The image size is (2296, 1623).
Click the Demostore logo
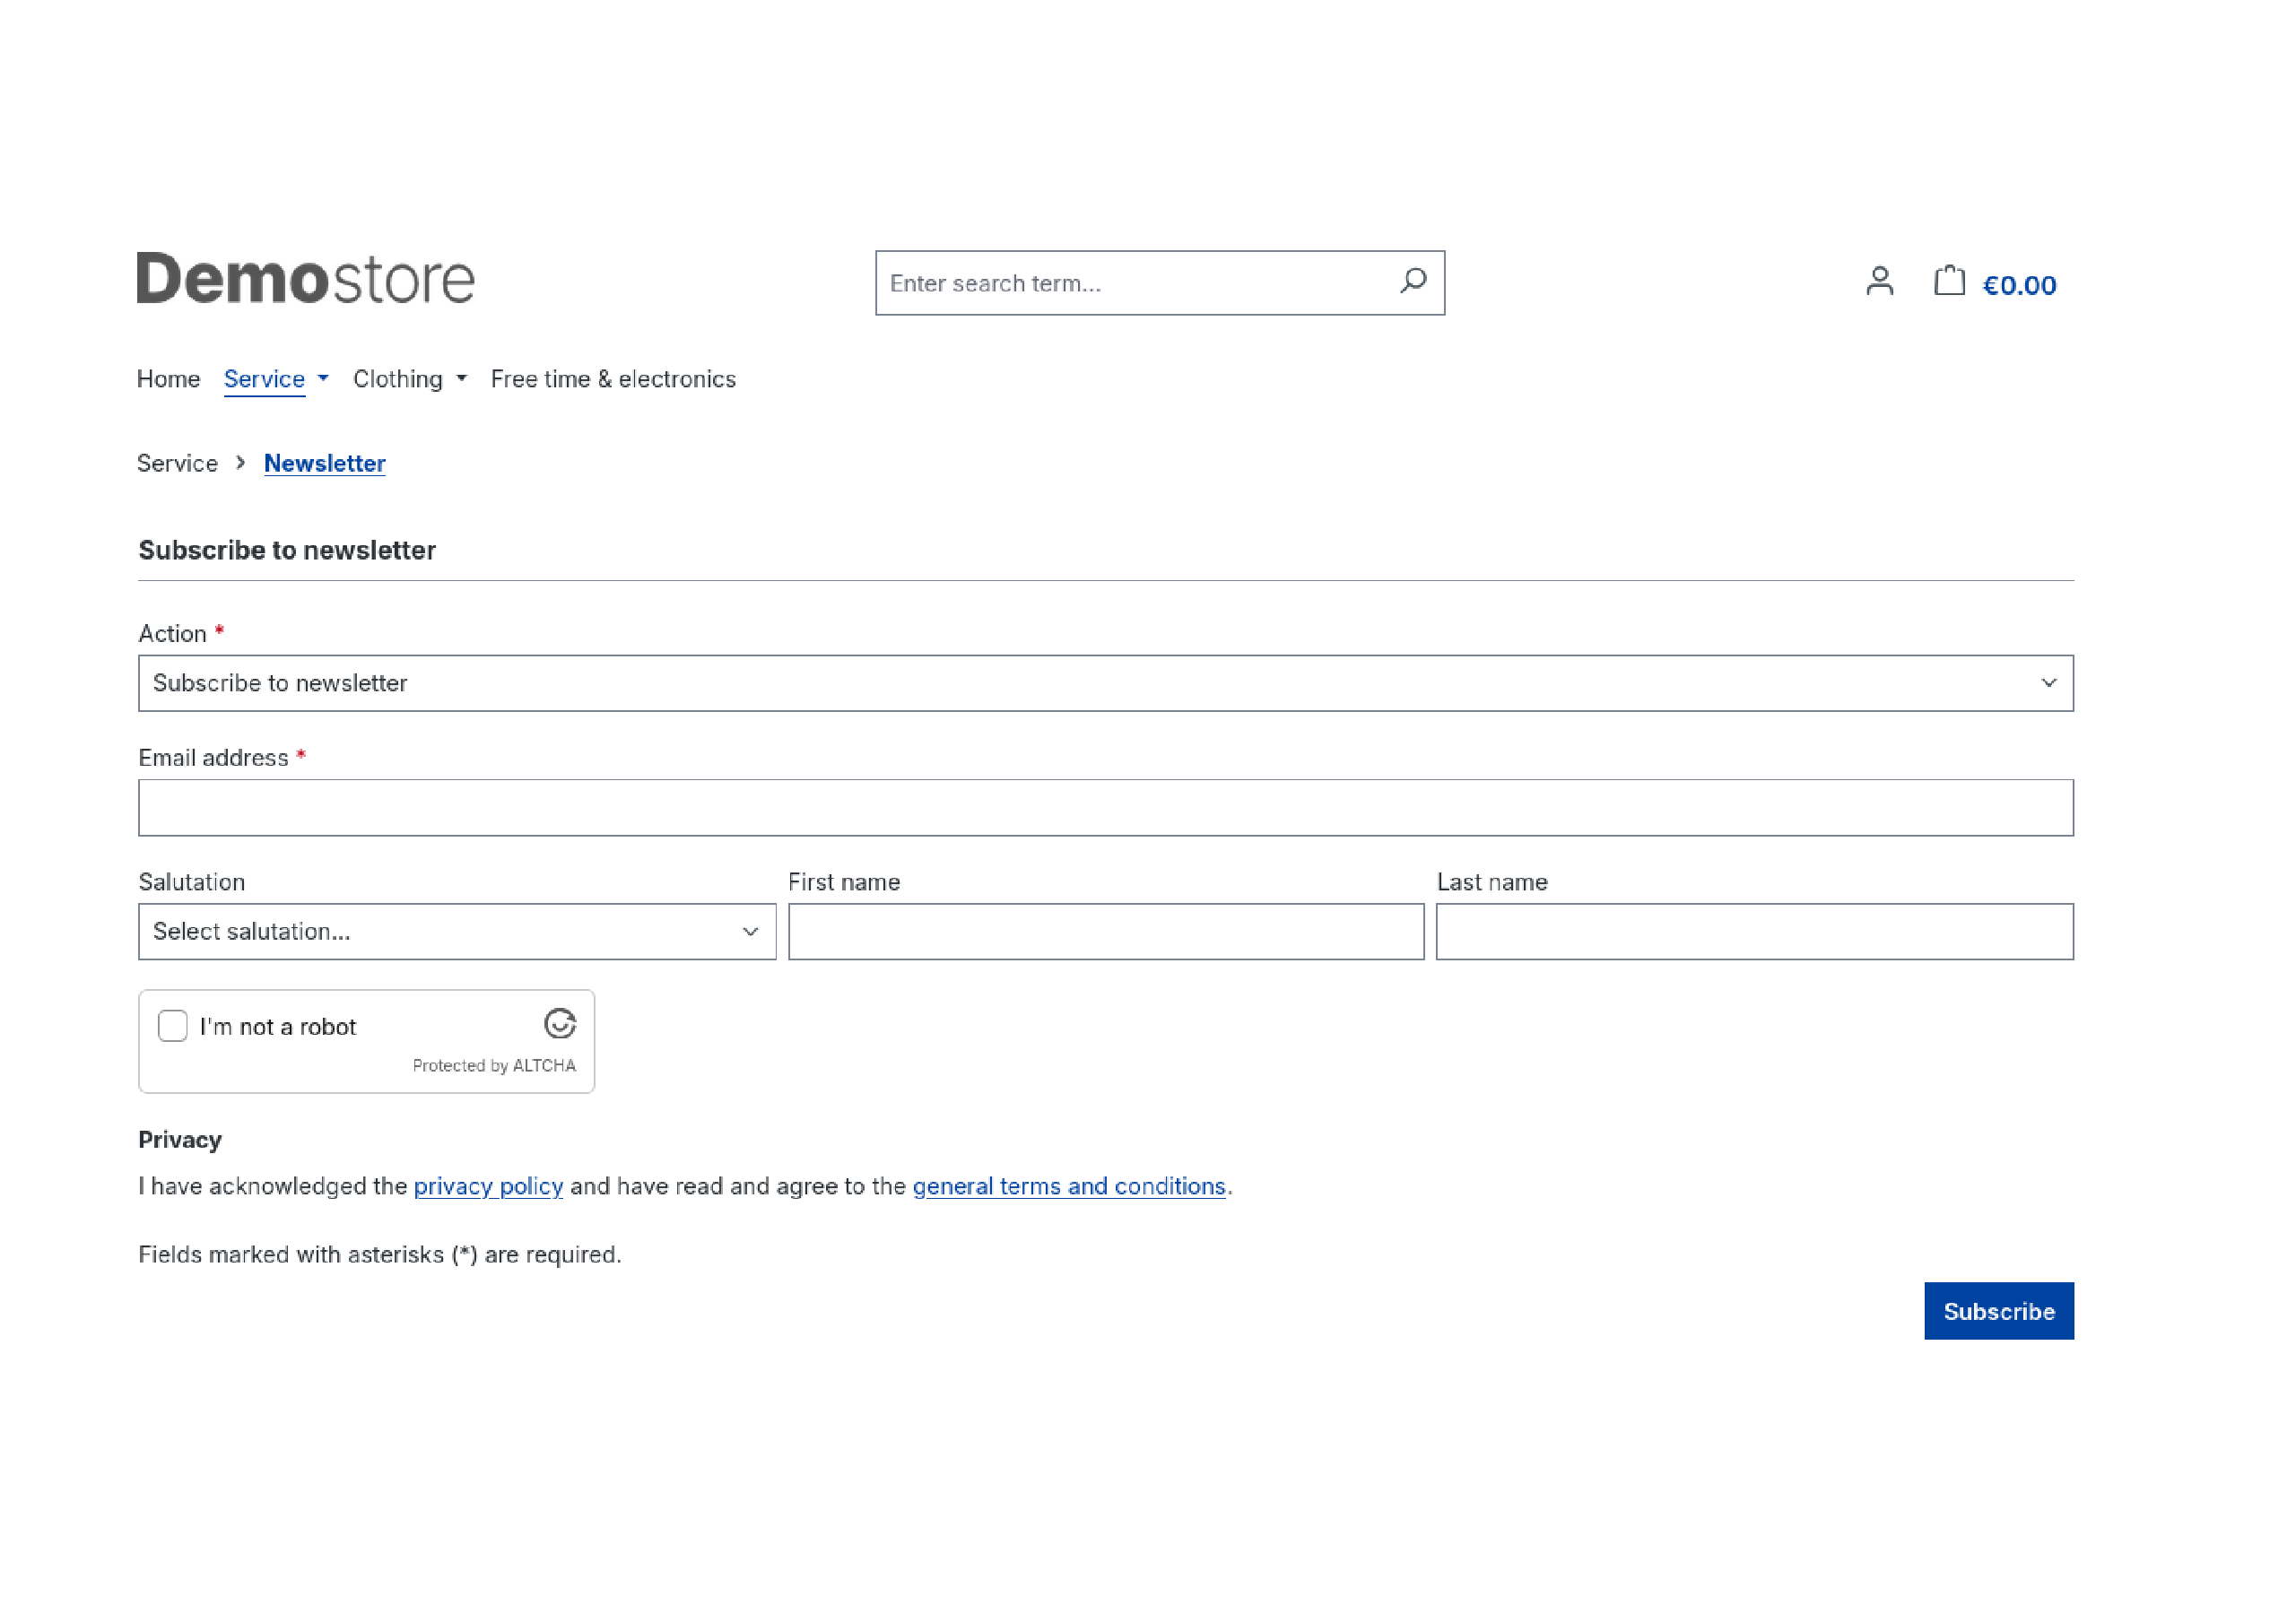click(306, 278)
